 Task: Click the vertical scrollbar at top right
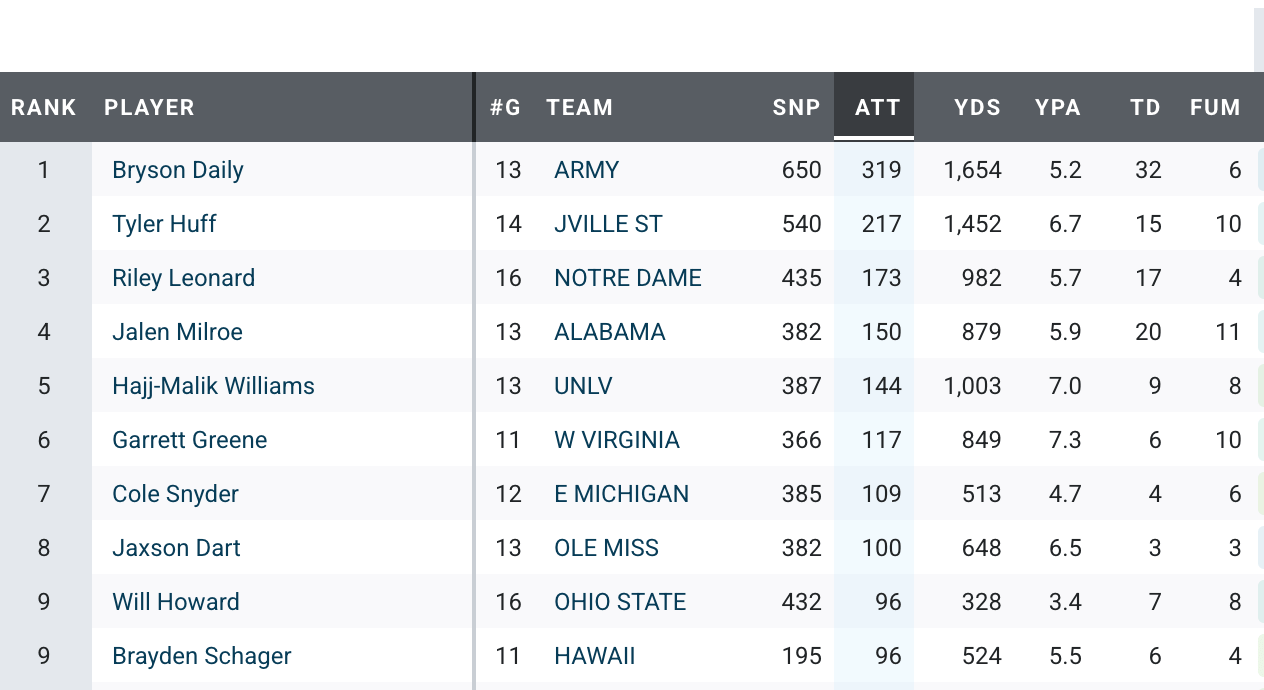[x=1258, y=40]
